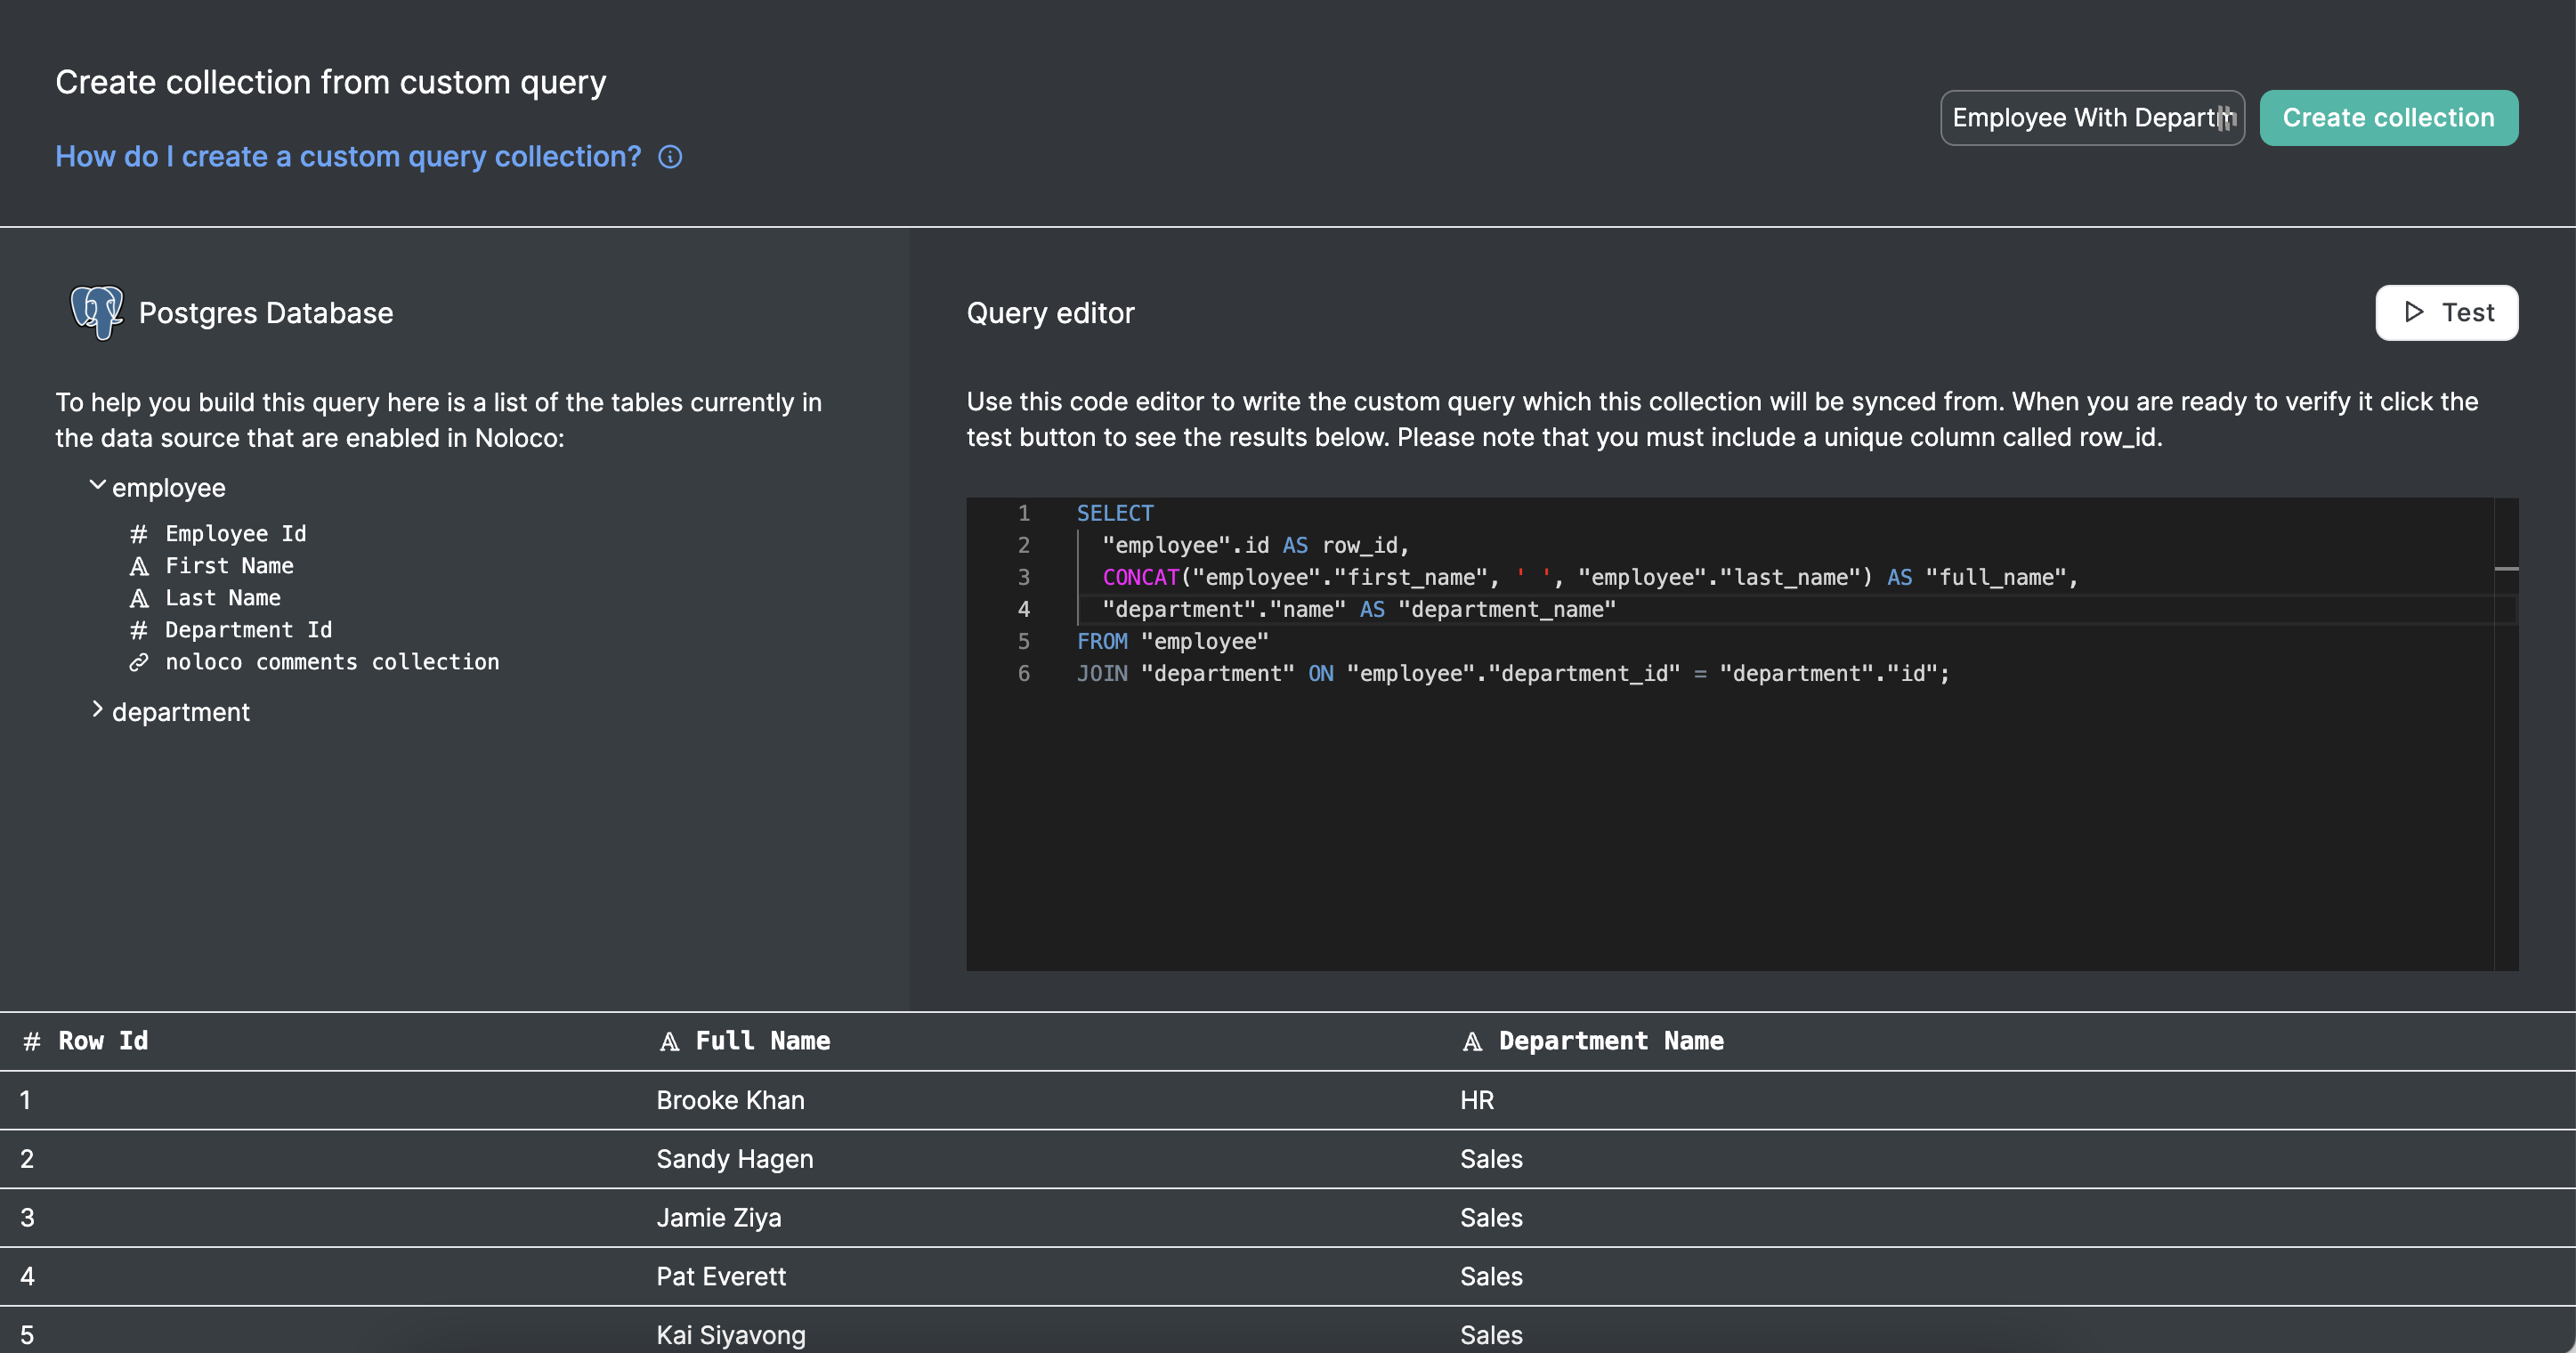The width and height of the screenshot is (2576, 1353).
Task: Expand the department table tree
Action: tap(97, 710)
